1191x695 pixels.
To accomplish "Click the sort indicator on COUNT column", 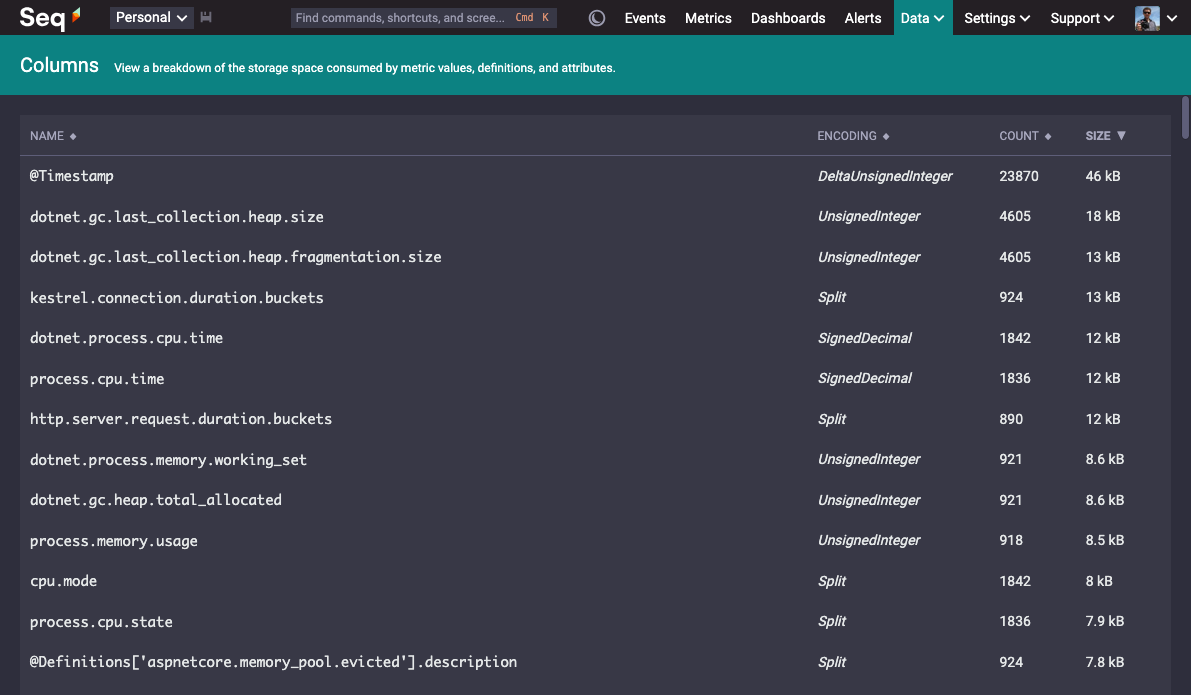I will pos(1050,135).
